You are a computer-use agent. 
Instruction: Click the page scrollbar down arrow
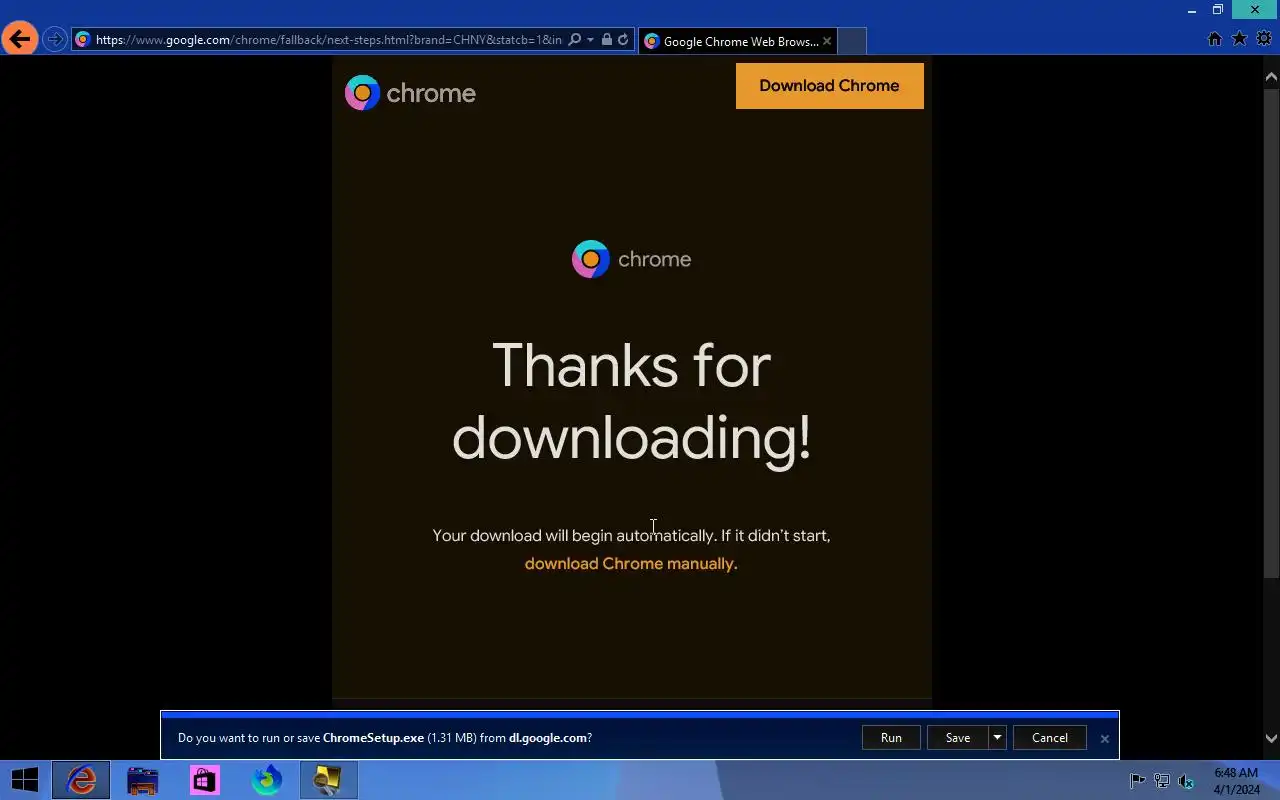tap(1272, 739)
